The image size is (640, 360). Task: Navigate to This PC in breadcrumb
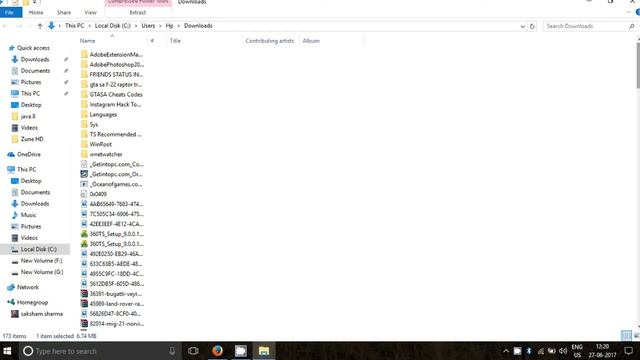pyautogui.click(x=74, y=26)
